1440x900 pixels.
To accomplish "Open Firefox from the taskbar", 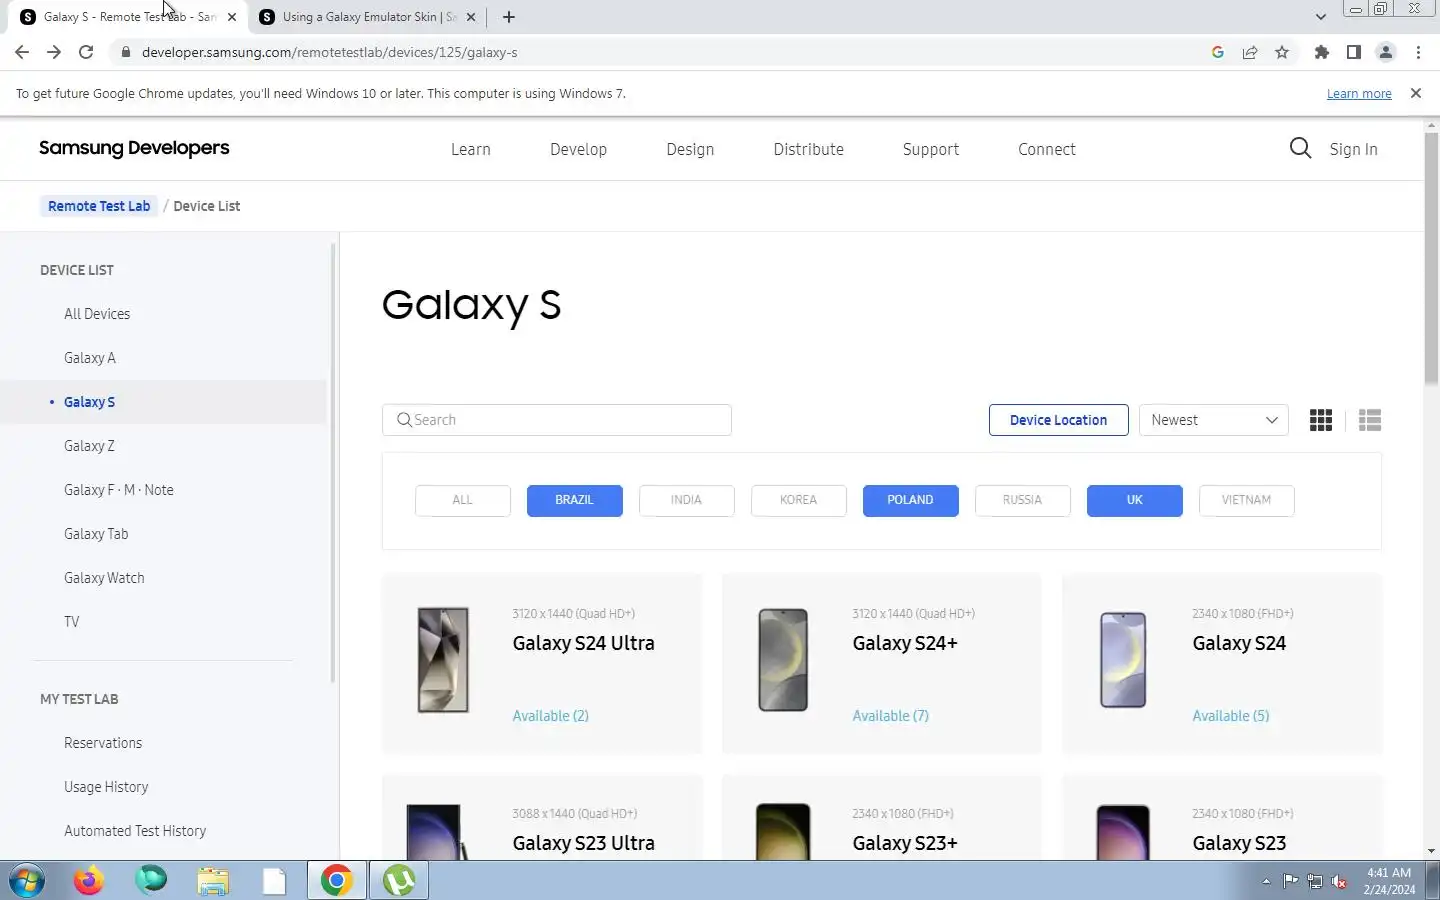I will pyautogui.click(x=89, y=881).
